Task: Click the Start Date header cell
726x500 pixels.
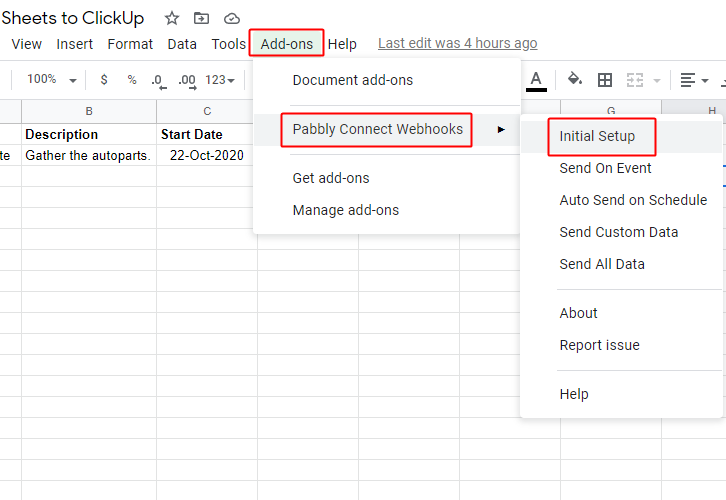Action: [x=207, y=134]
